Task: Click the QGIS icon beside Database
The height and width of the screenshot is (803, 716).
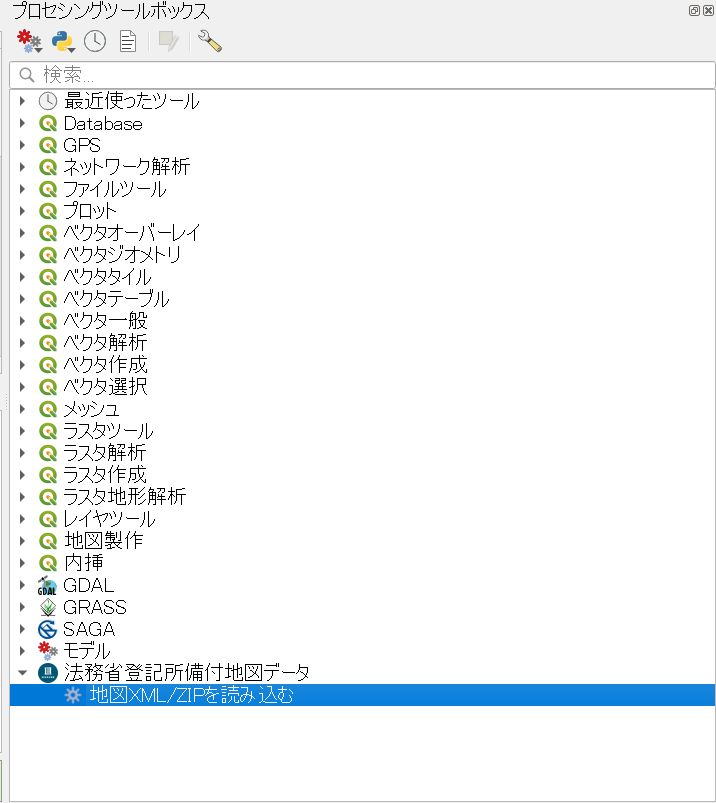Action: coord(48,123)
